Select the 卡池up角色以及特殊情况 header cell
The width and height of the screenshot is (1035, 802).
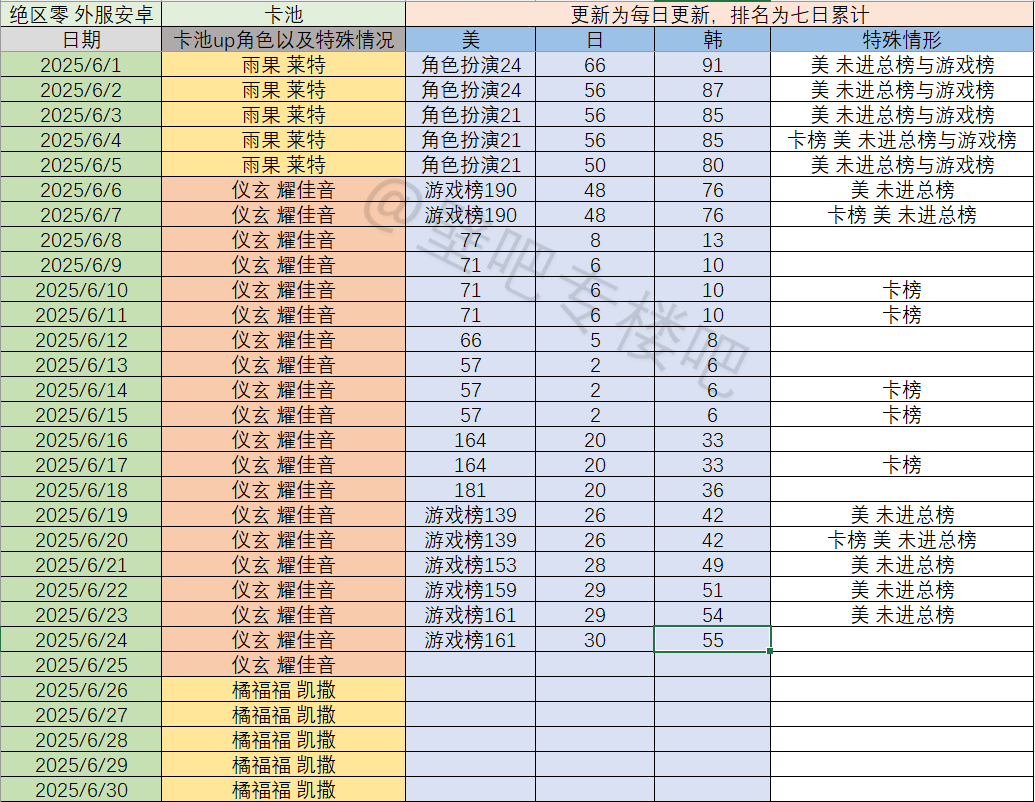(283, 40)
